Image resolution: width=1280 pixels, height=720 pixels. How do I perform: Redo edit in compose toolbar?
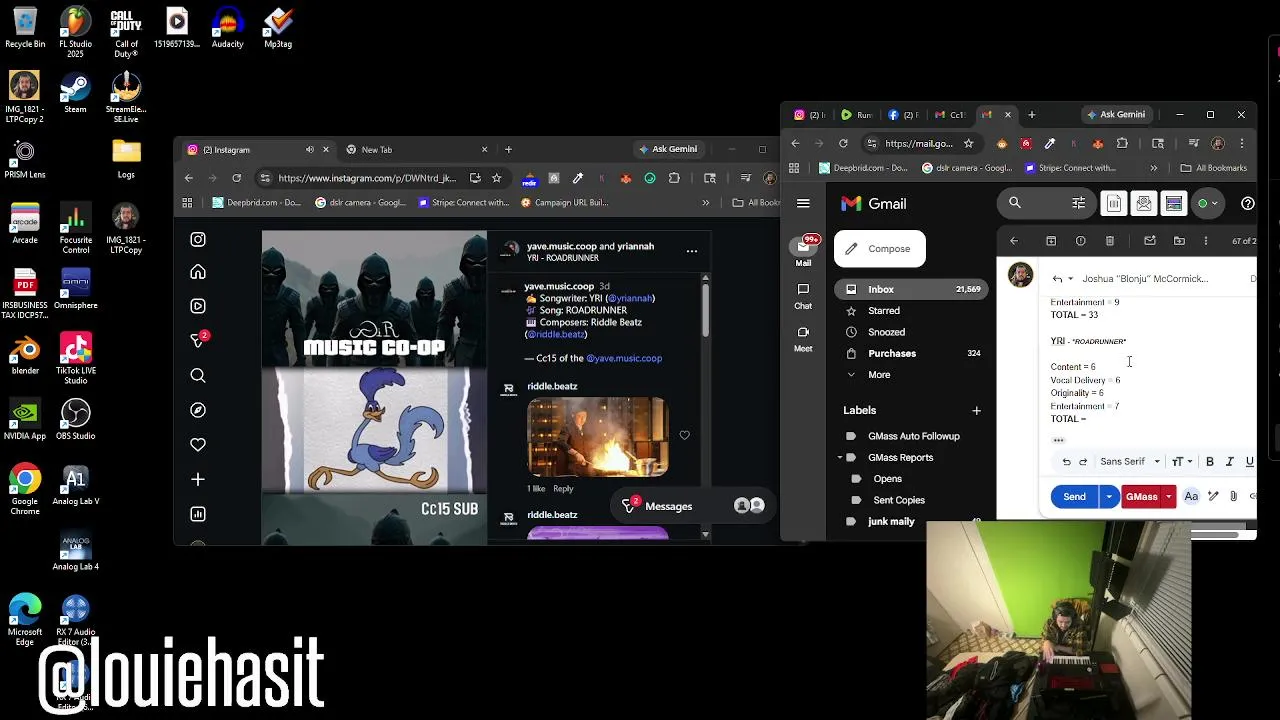point(1083,462)
